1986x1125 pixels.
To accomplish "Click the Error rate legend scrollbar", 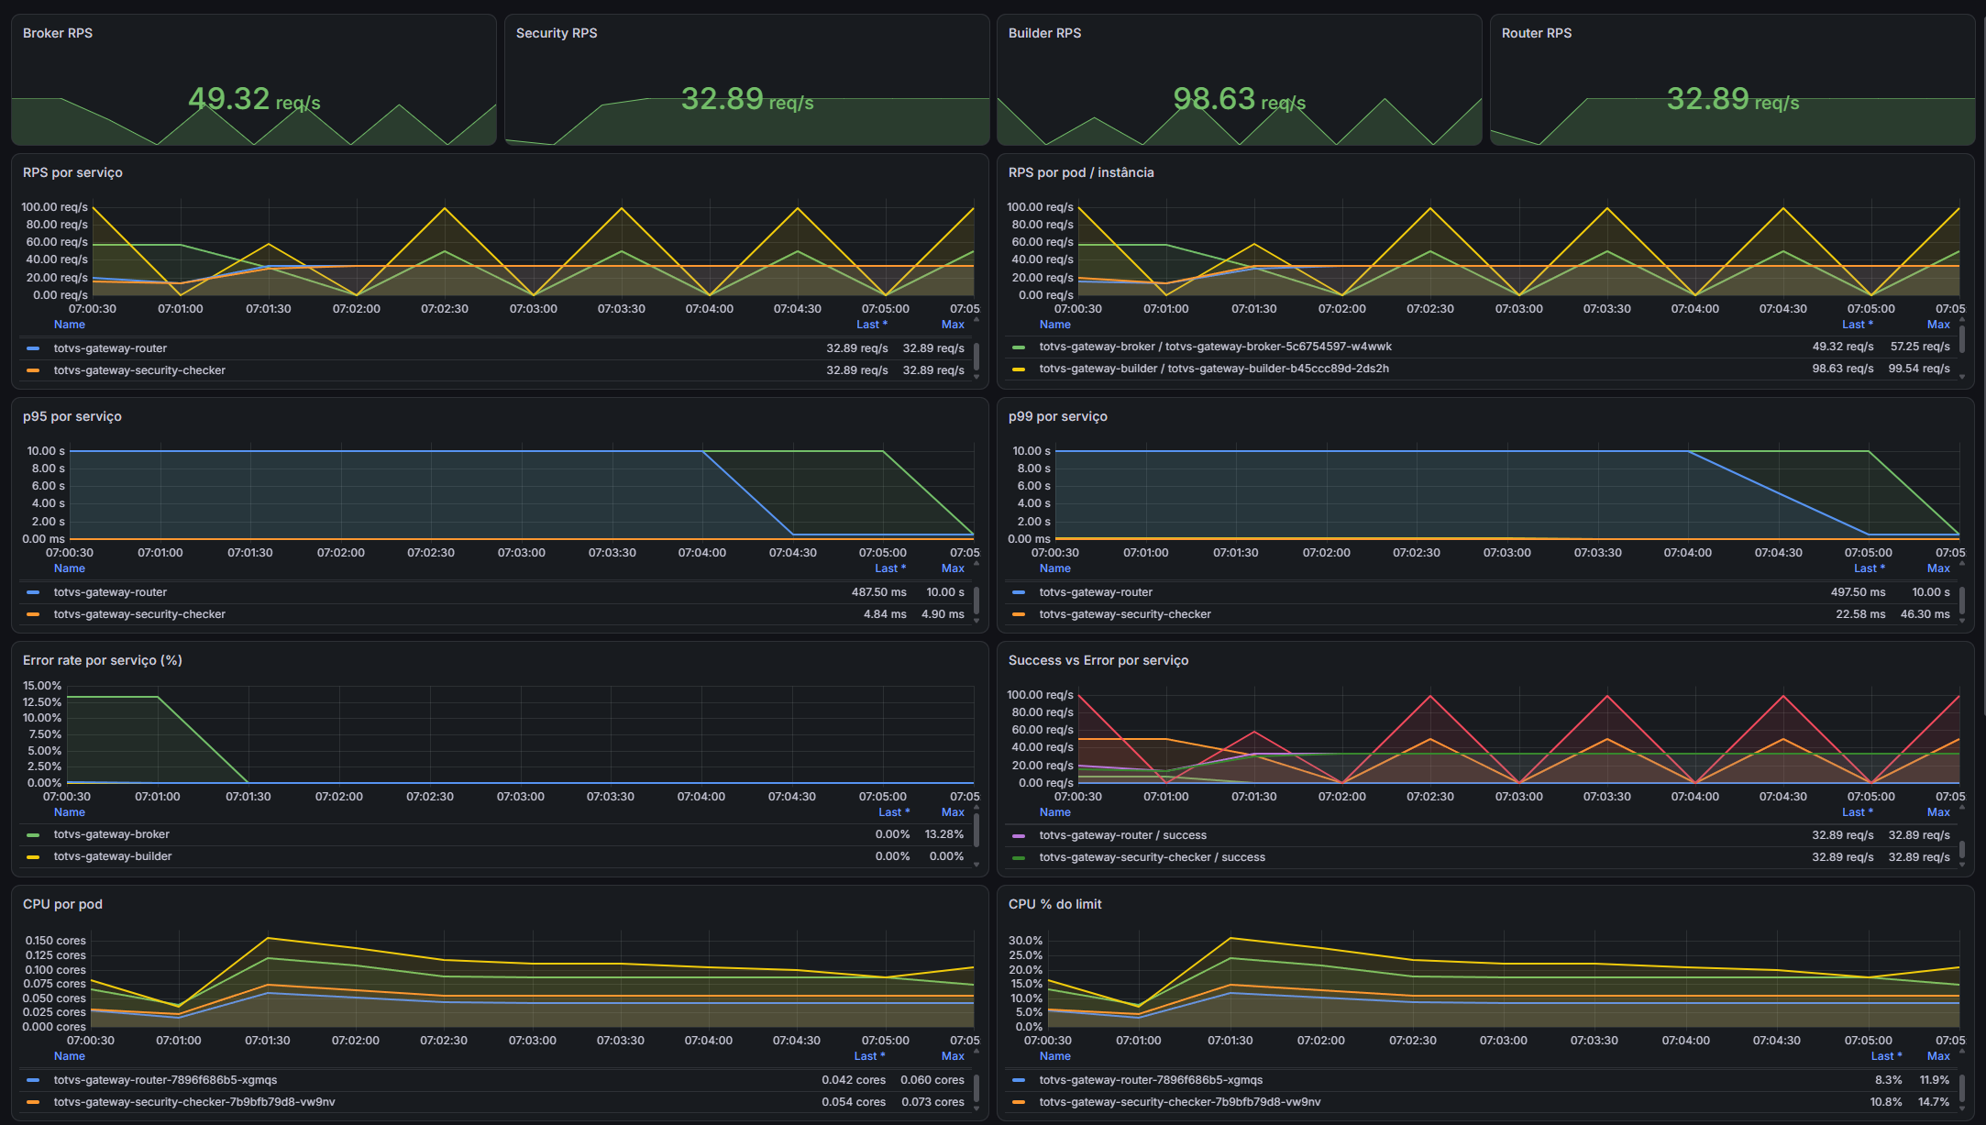I will 976,829.
